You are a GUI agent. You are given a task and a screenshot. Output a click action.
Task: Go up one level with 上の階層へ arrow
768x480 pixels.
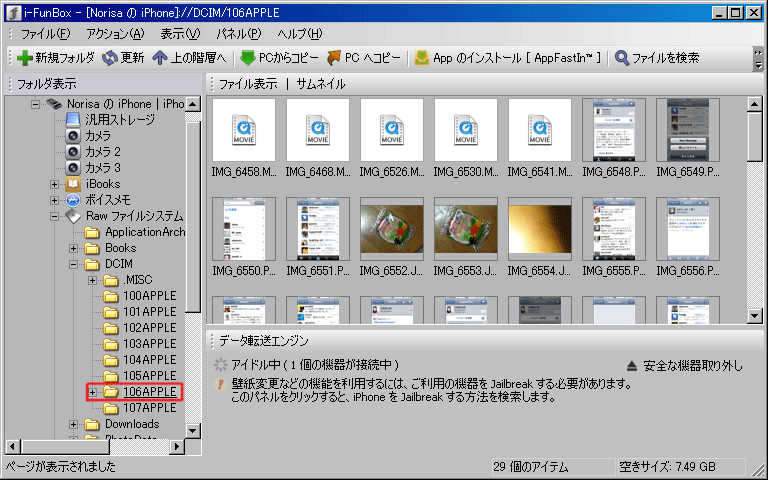(x=160, y=58)
